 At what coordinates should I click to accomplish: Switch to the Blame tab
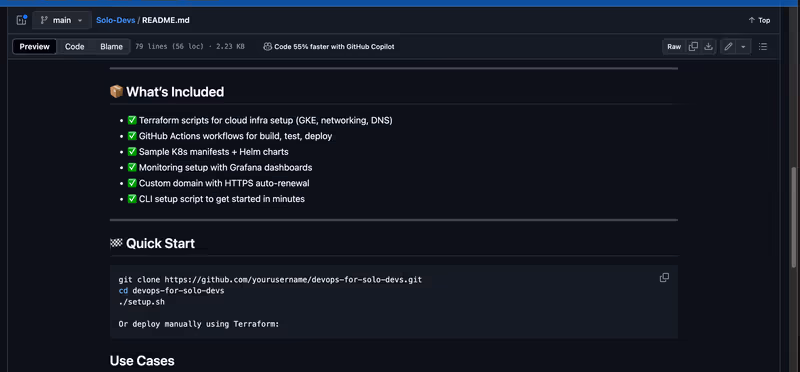click(x=111, y=46)
